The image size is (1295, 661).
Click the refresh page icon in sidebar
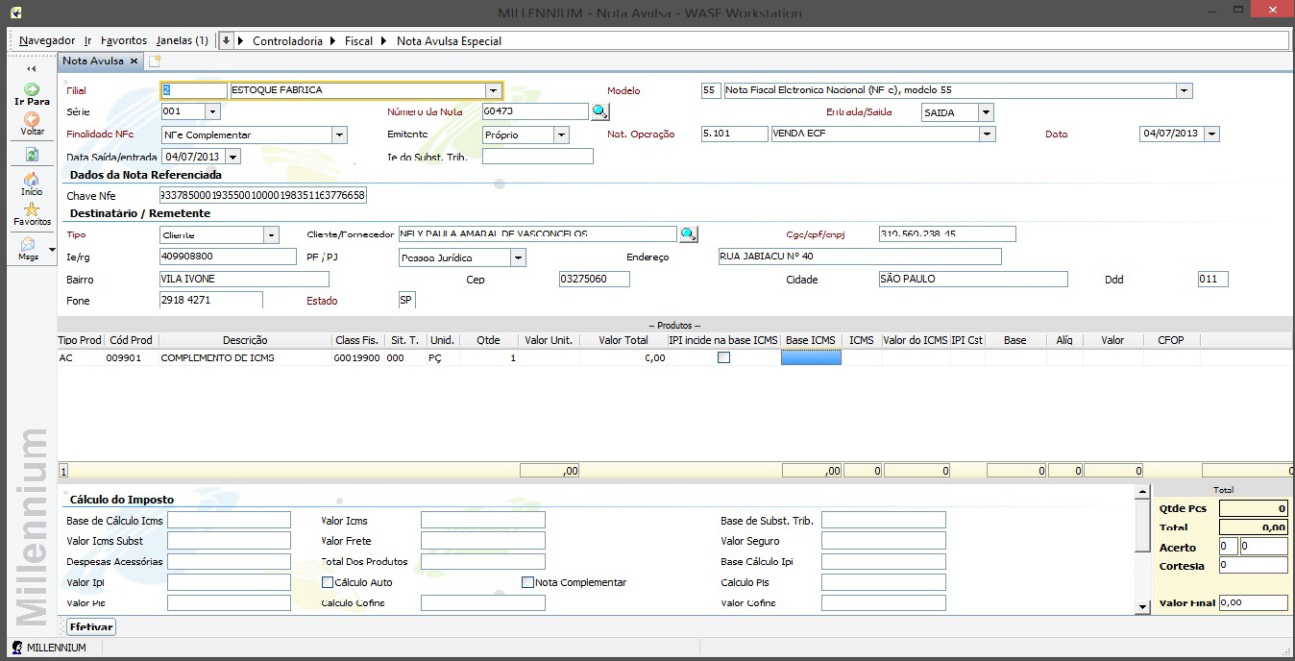click(31, 155)
